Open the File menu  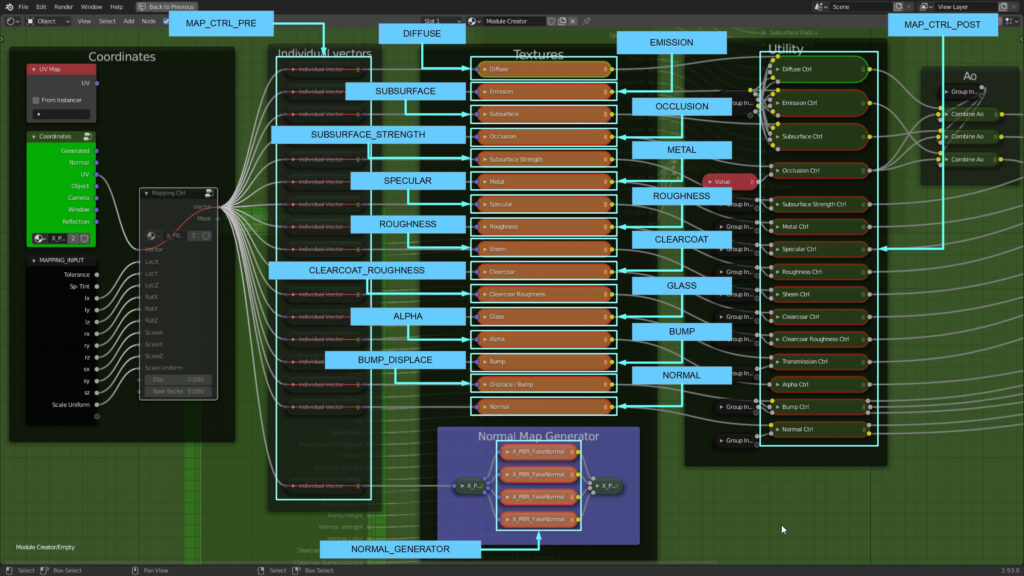[24, 7]
